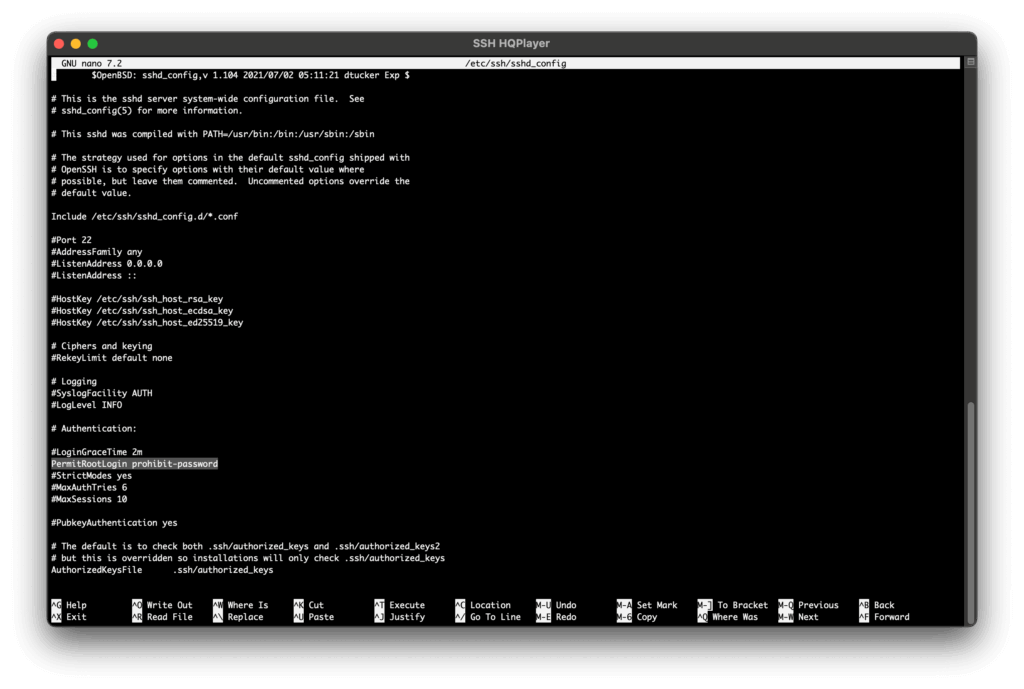This screenshot has height=689, width=1024.
Task: Click the ^O Write Out shortcut
Action: click(x=161, y=605)
